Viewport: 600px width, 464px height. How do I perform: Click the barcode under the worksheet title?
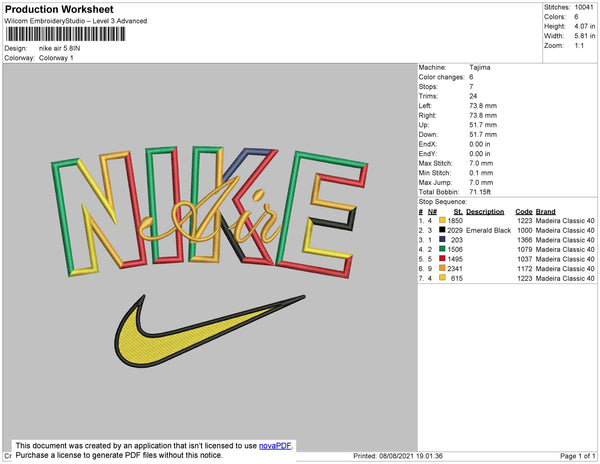click(x=65, y=34)
